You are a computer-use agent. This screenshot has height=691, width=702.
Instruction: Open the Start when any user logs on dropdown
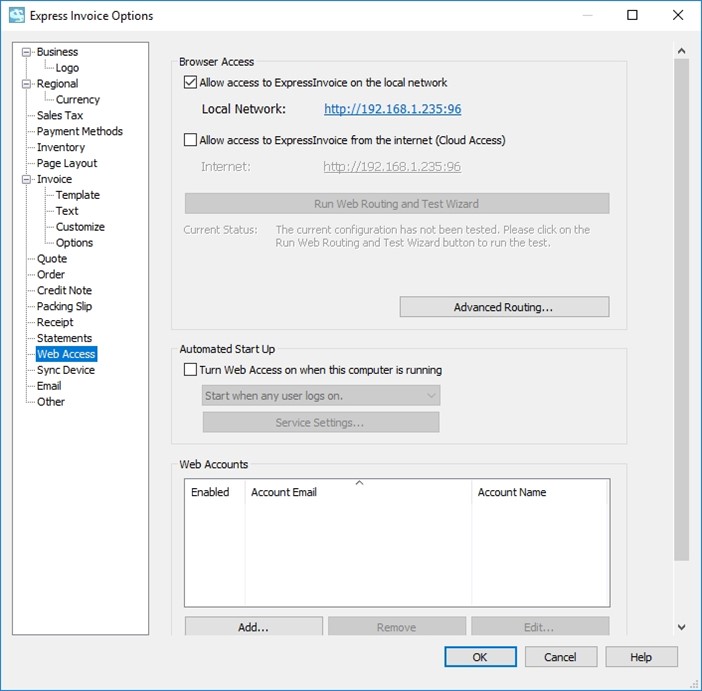click(x=321, y=396)
